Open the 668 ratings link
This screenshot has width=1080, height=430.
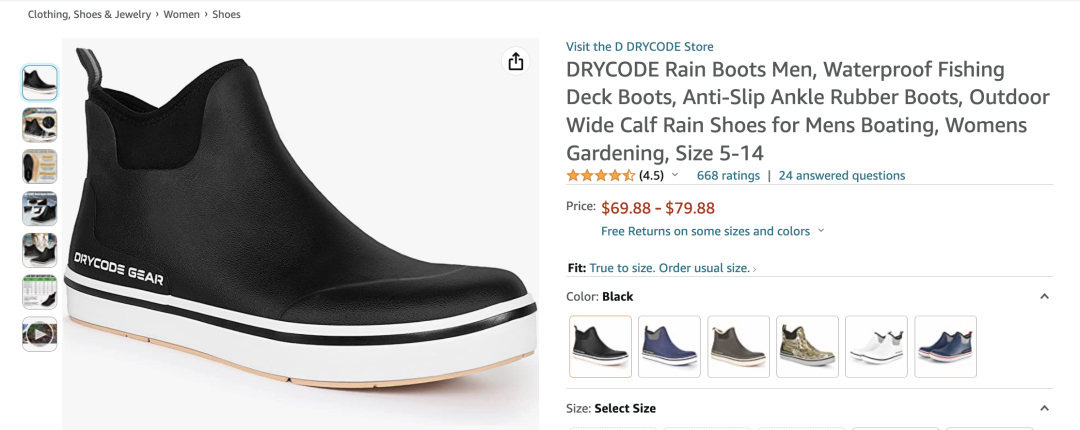[x=728, y=176]
